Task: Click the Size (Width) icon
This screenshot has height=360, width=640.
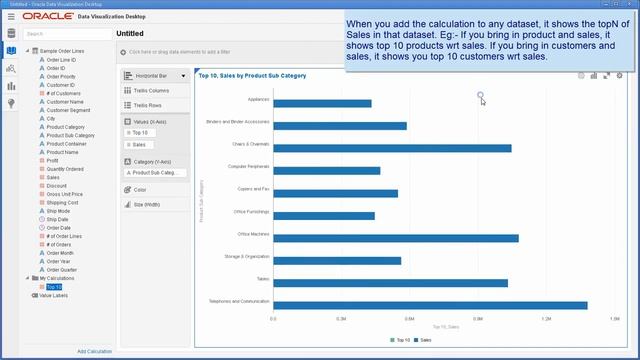Action: 128,204
